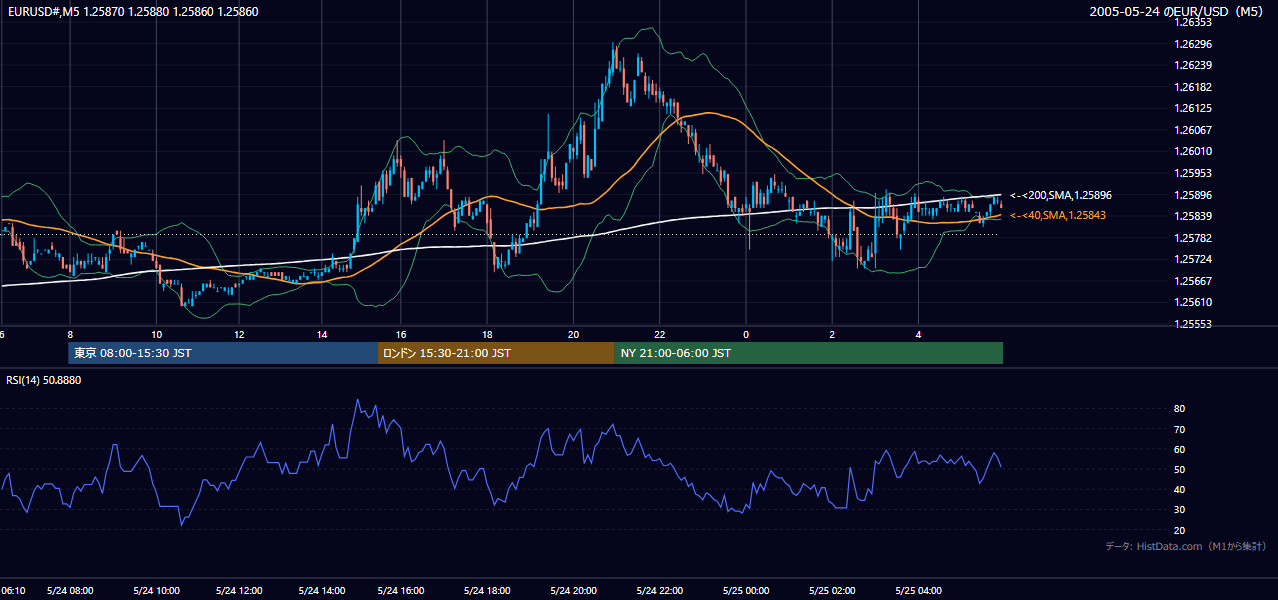Click price axis label 1.26296
The width and height of the screenshot is (1278, 600).
[x=1193, y=44]
